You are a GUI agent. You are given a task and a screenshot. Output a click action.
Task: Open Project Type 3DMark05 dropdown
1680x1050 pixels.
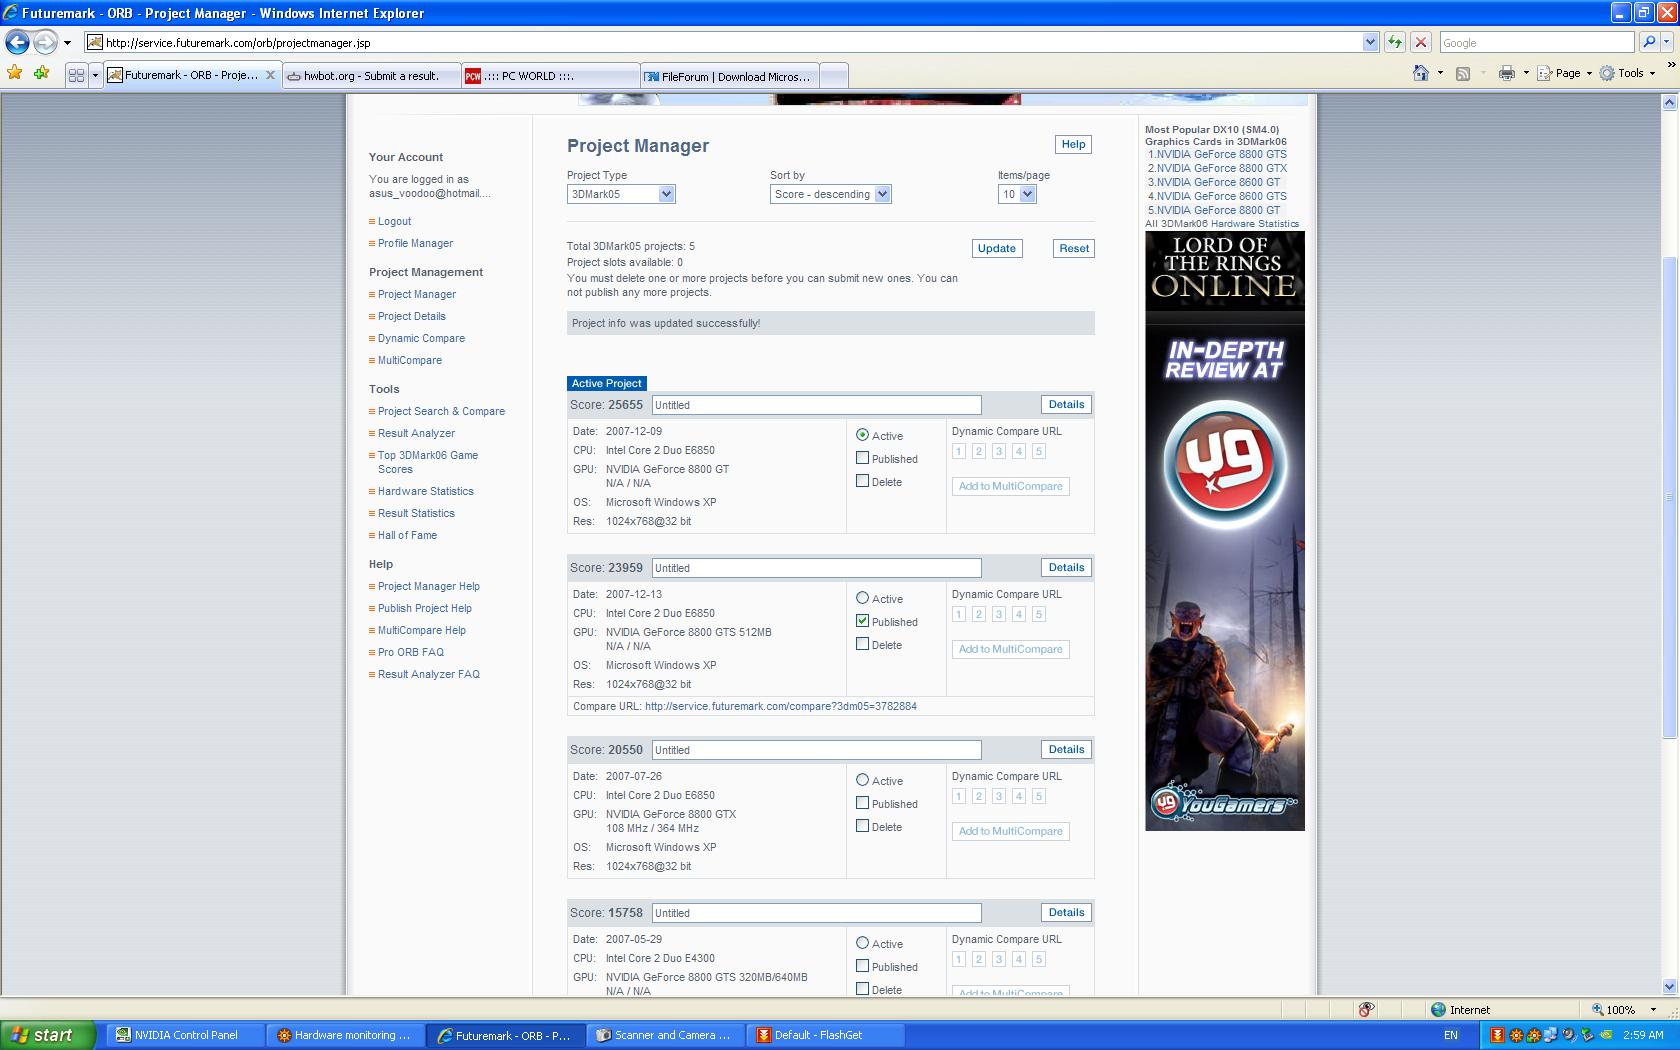tap(621, 194)
